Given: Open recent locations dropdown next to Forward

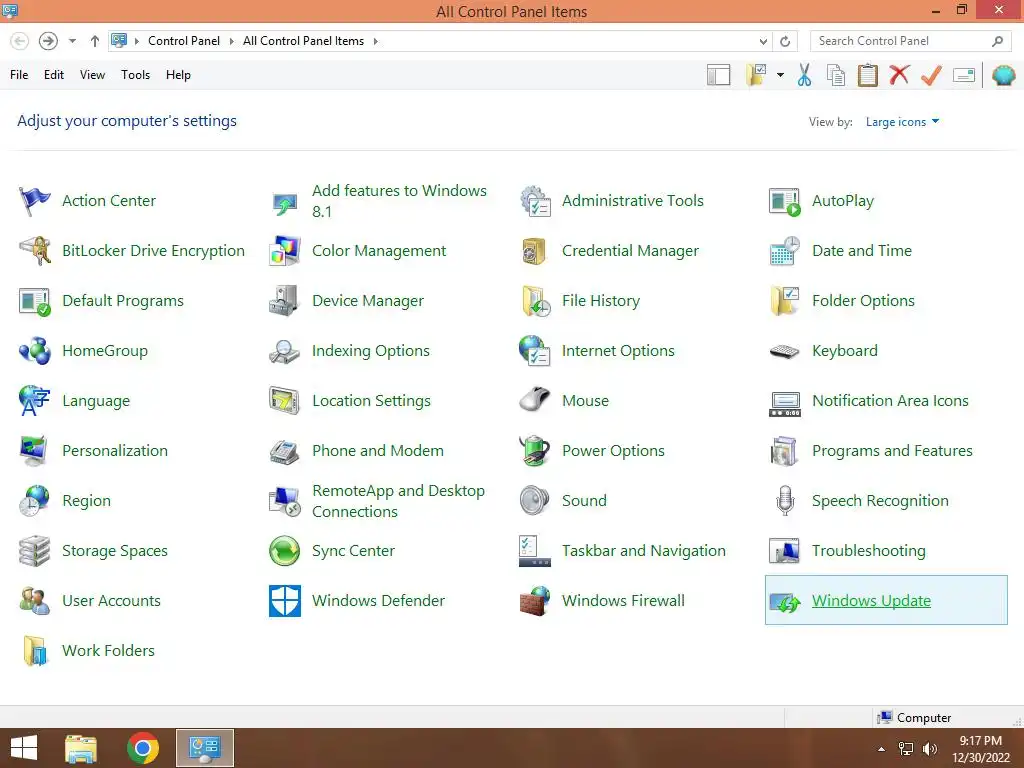Looking at the screenshot, I should (72, 41).
